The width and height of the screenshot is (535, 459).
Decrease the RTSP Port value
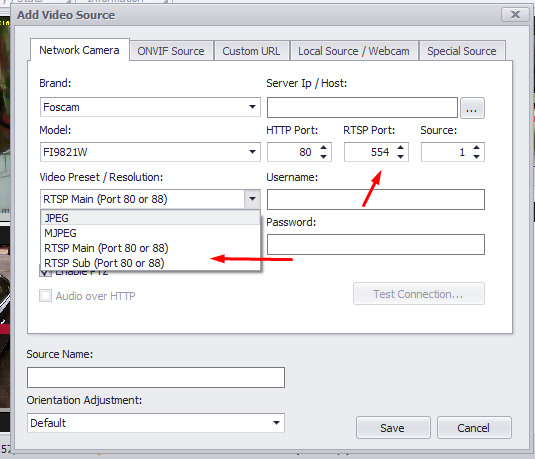401,156
